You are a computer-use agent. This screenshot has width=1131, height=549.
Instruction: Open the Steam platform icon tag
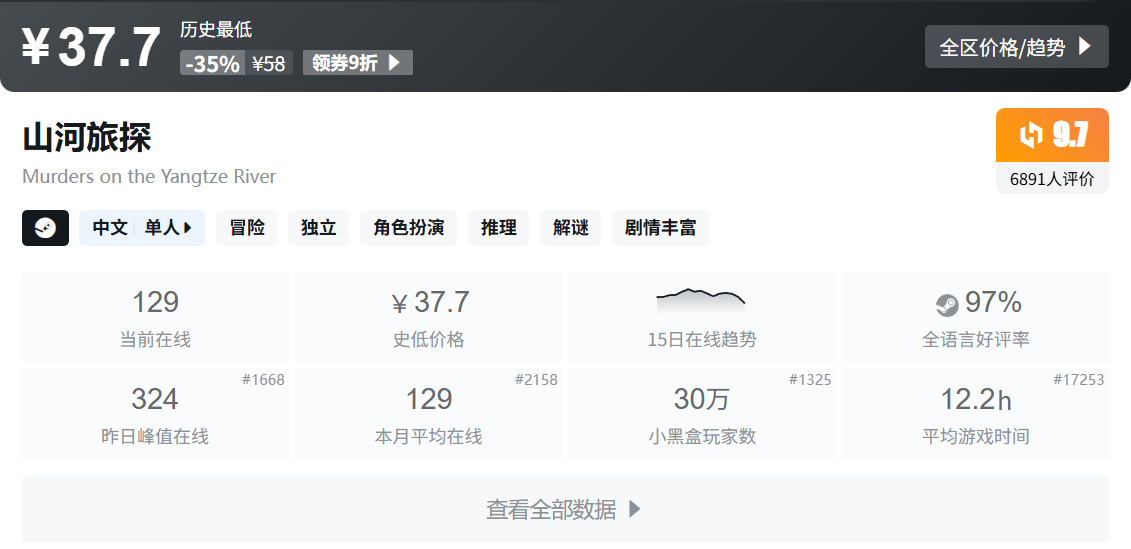(x=45, y=228)
